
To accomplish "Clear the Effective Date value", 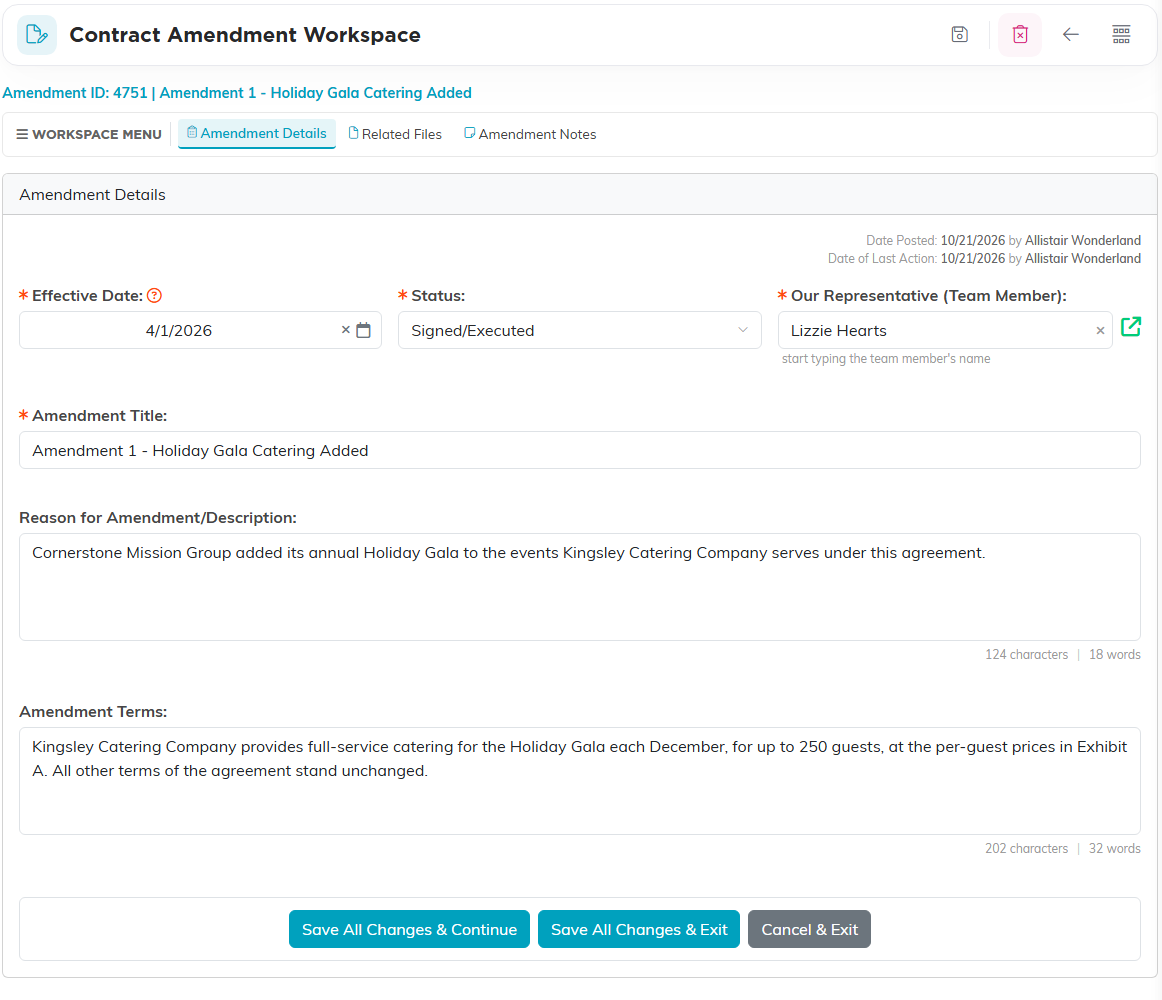I will click(345, 330).
